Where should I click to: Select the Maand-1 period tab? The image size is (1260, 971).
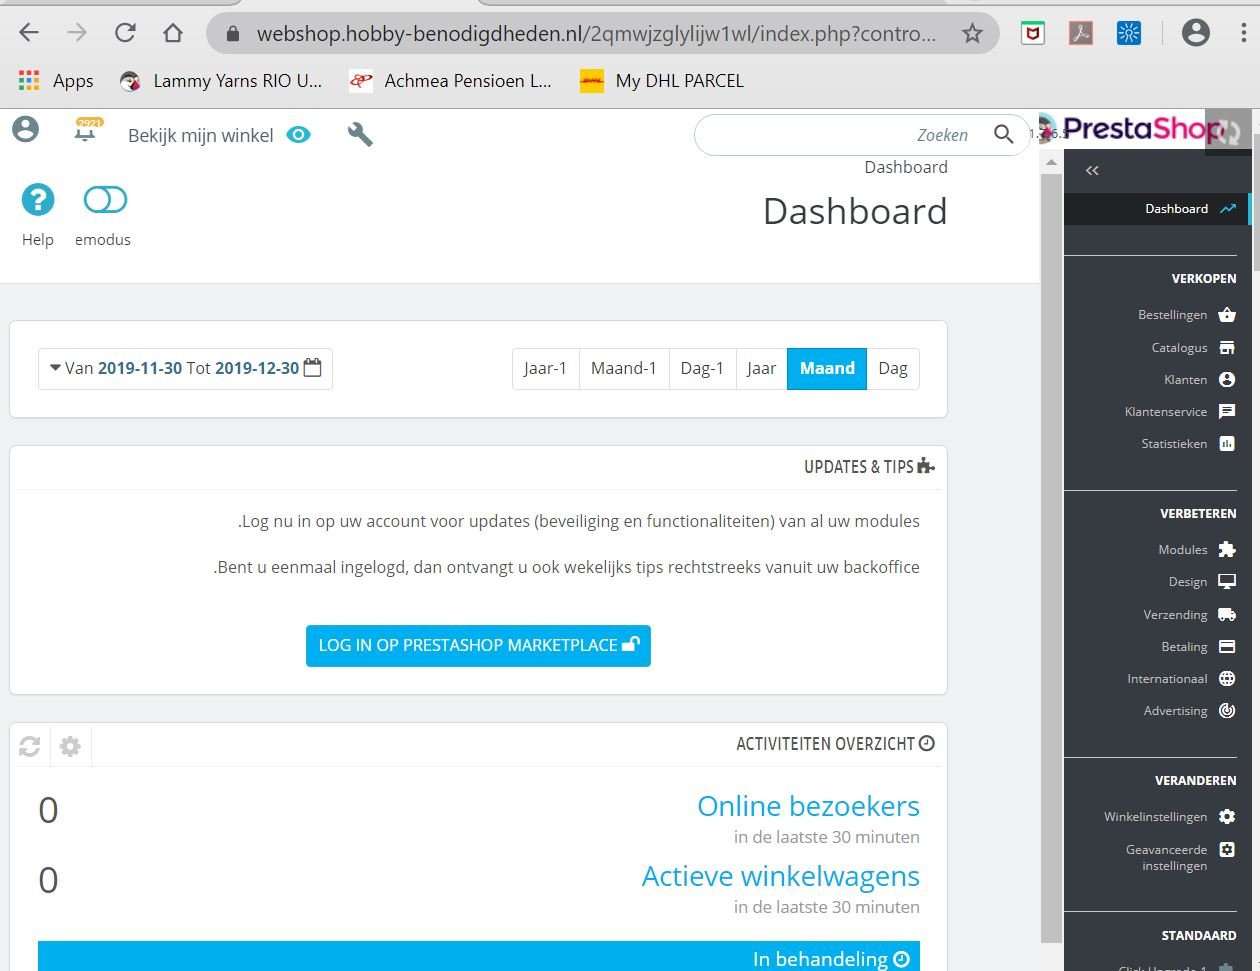(624, 368)
